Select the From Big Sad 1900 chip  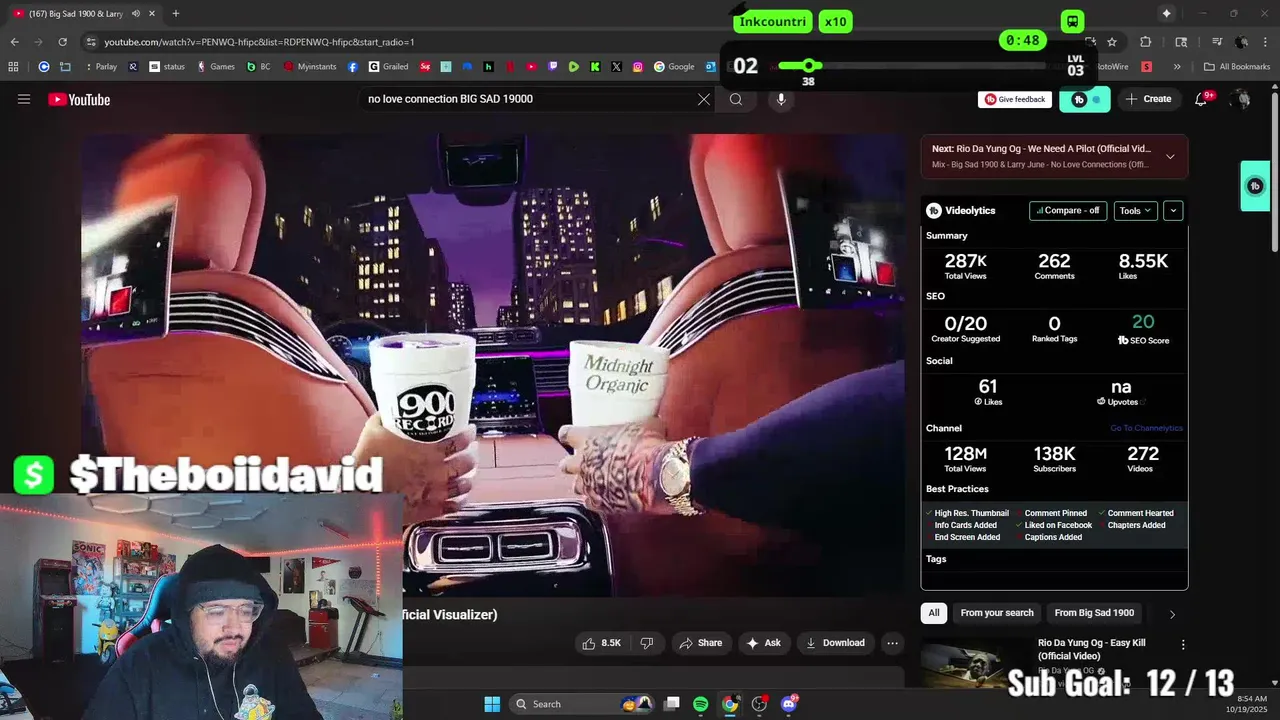1094,613
